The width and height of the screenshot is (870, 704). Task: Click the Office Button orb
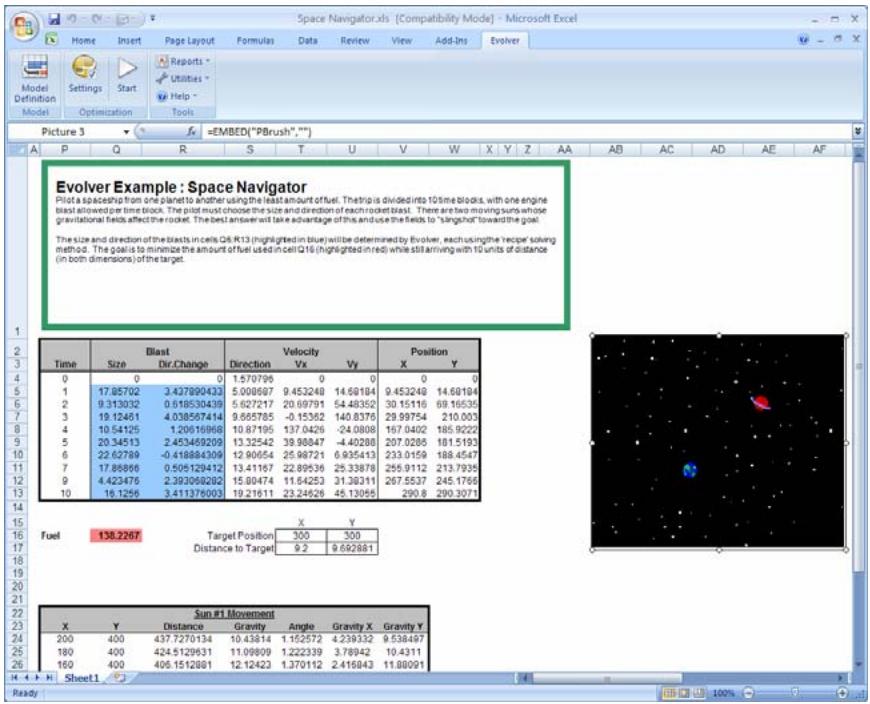click(x=22, y=23)
